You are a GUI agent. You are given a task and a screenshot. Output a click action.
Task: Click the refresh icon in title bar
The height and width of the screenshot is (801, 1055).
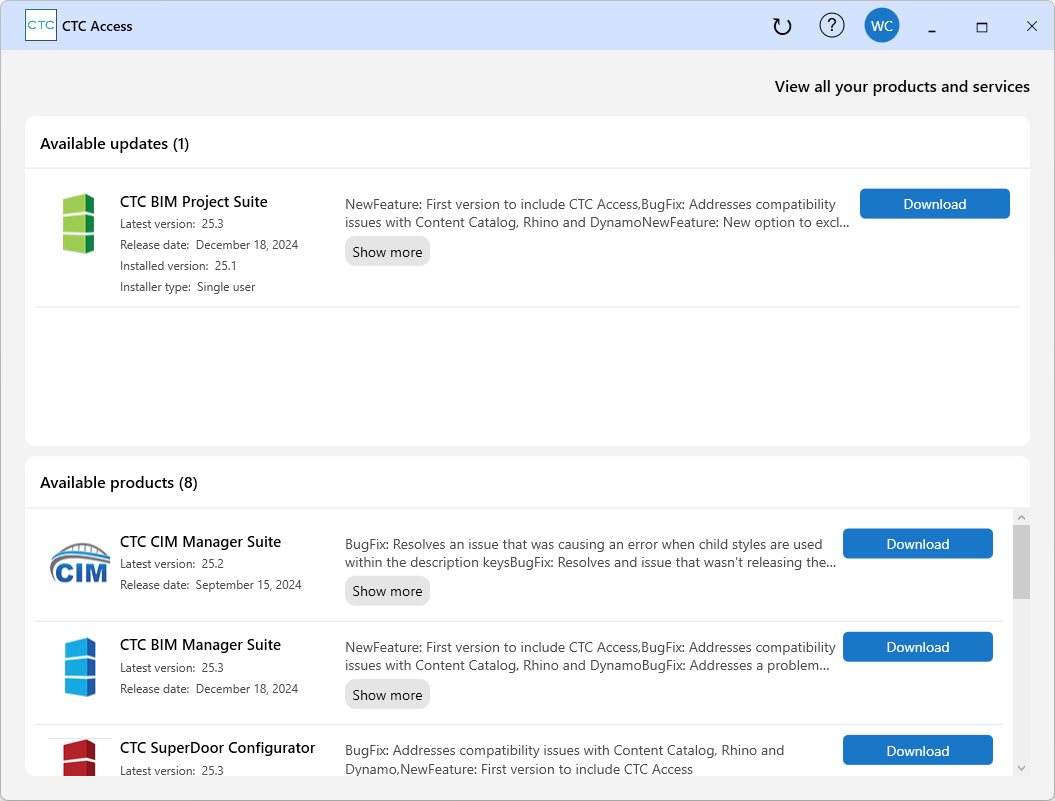click(782, 27)
